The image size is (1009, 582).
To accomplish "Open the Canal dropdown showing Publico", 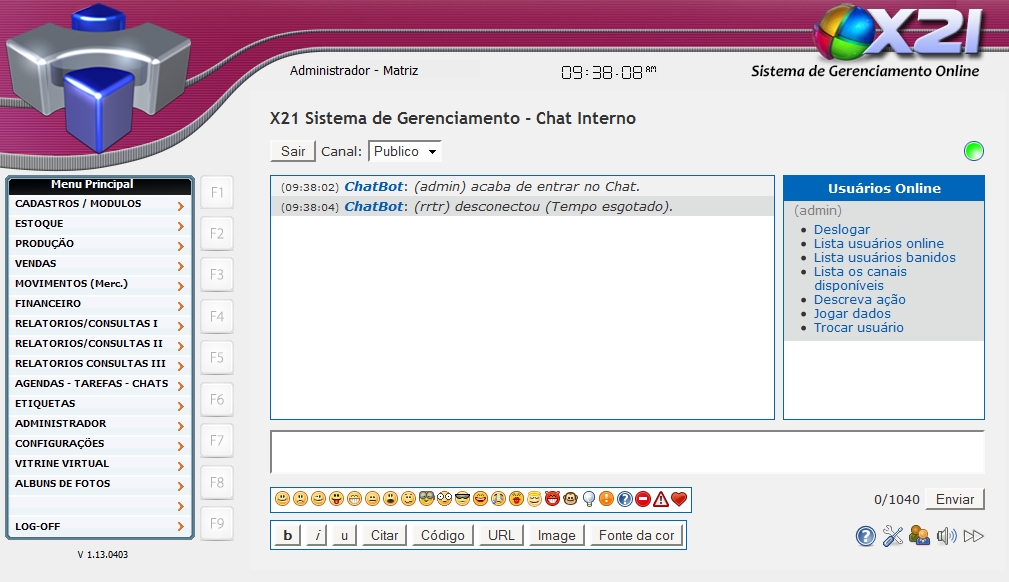I will tap(405, 151).
